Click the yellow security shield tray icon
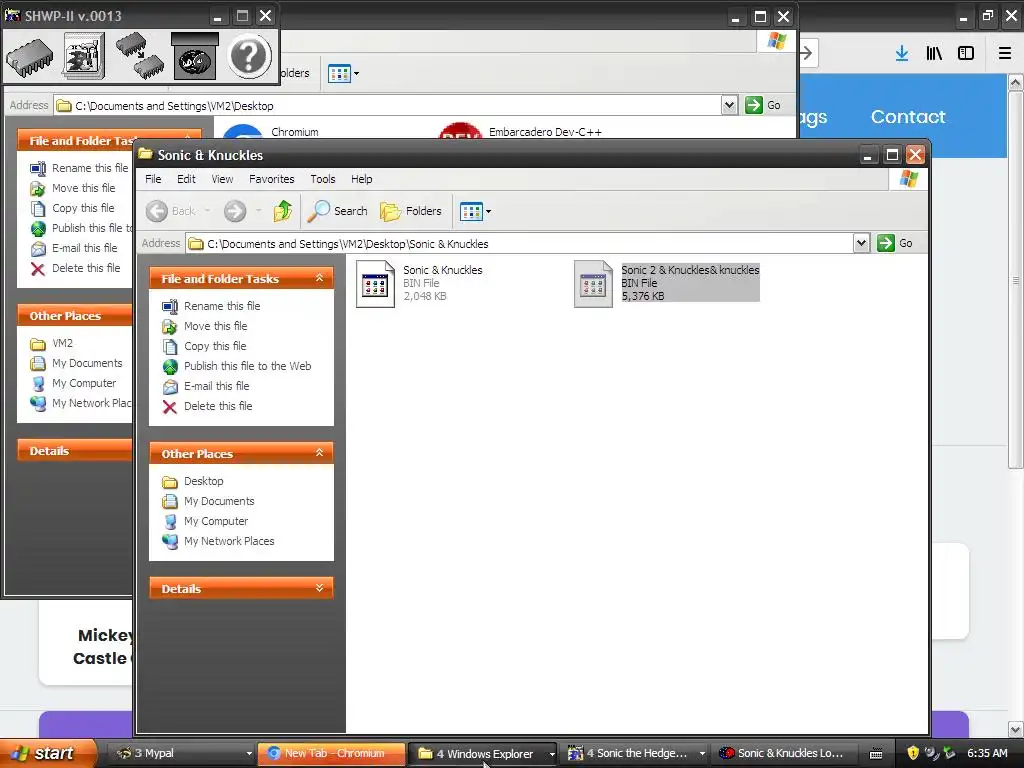Screen dimensions: 1024x768 tap(913, 754)
